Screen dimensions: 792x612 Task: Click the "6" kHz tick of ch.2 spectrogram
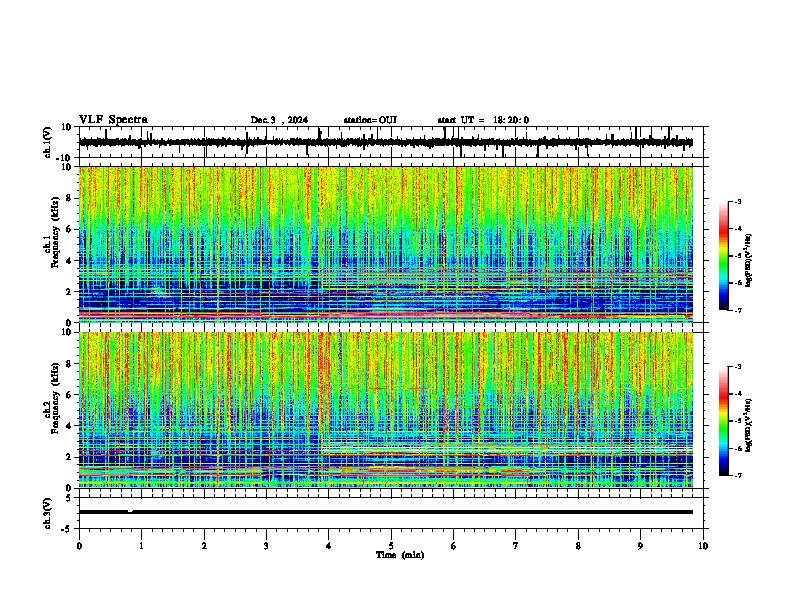coord(69,395)
